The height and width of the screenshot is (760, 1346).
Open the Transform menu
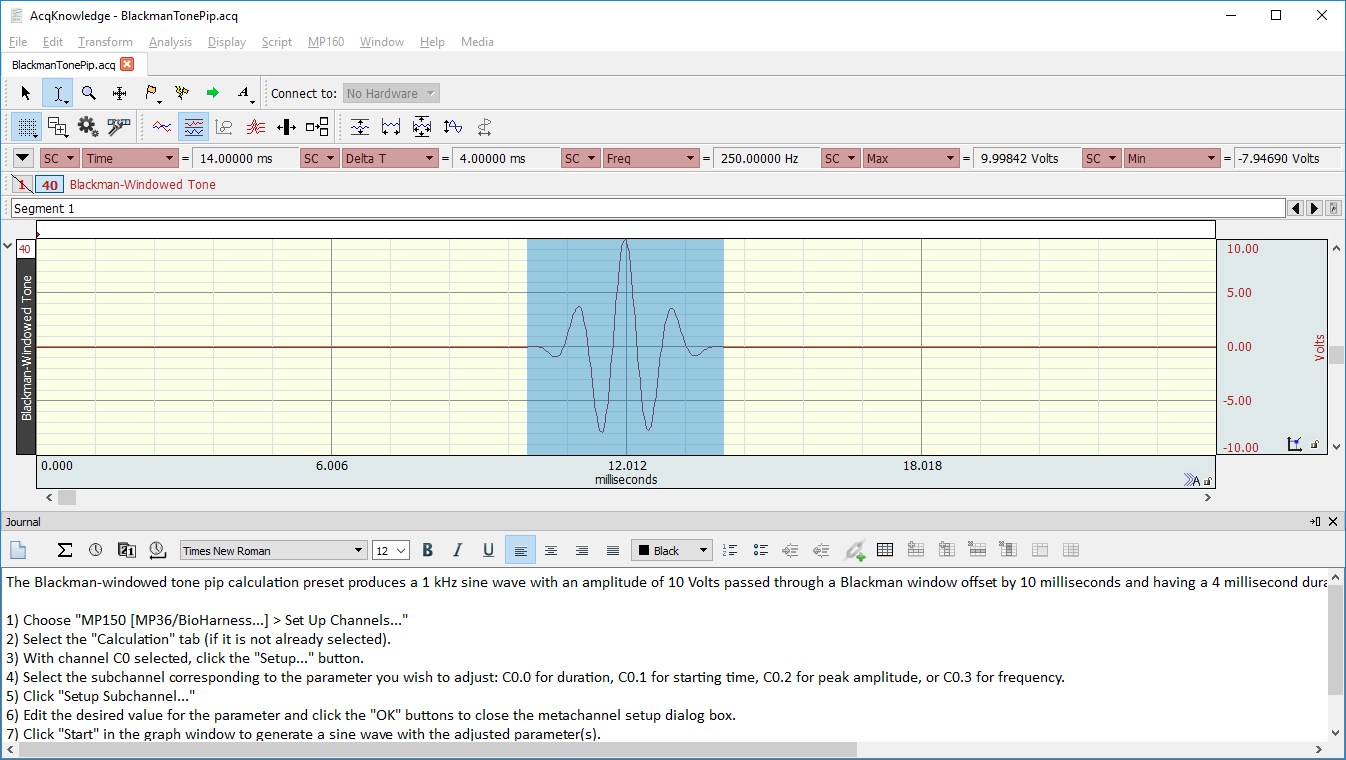tap(105, 42)
